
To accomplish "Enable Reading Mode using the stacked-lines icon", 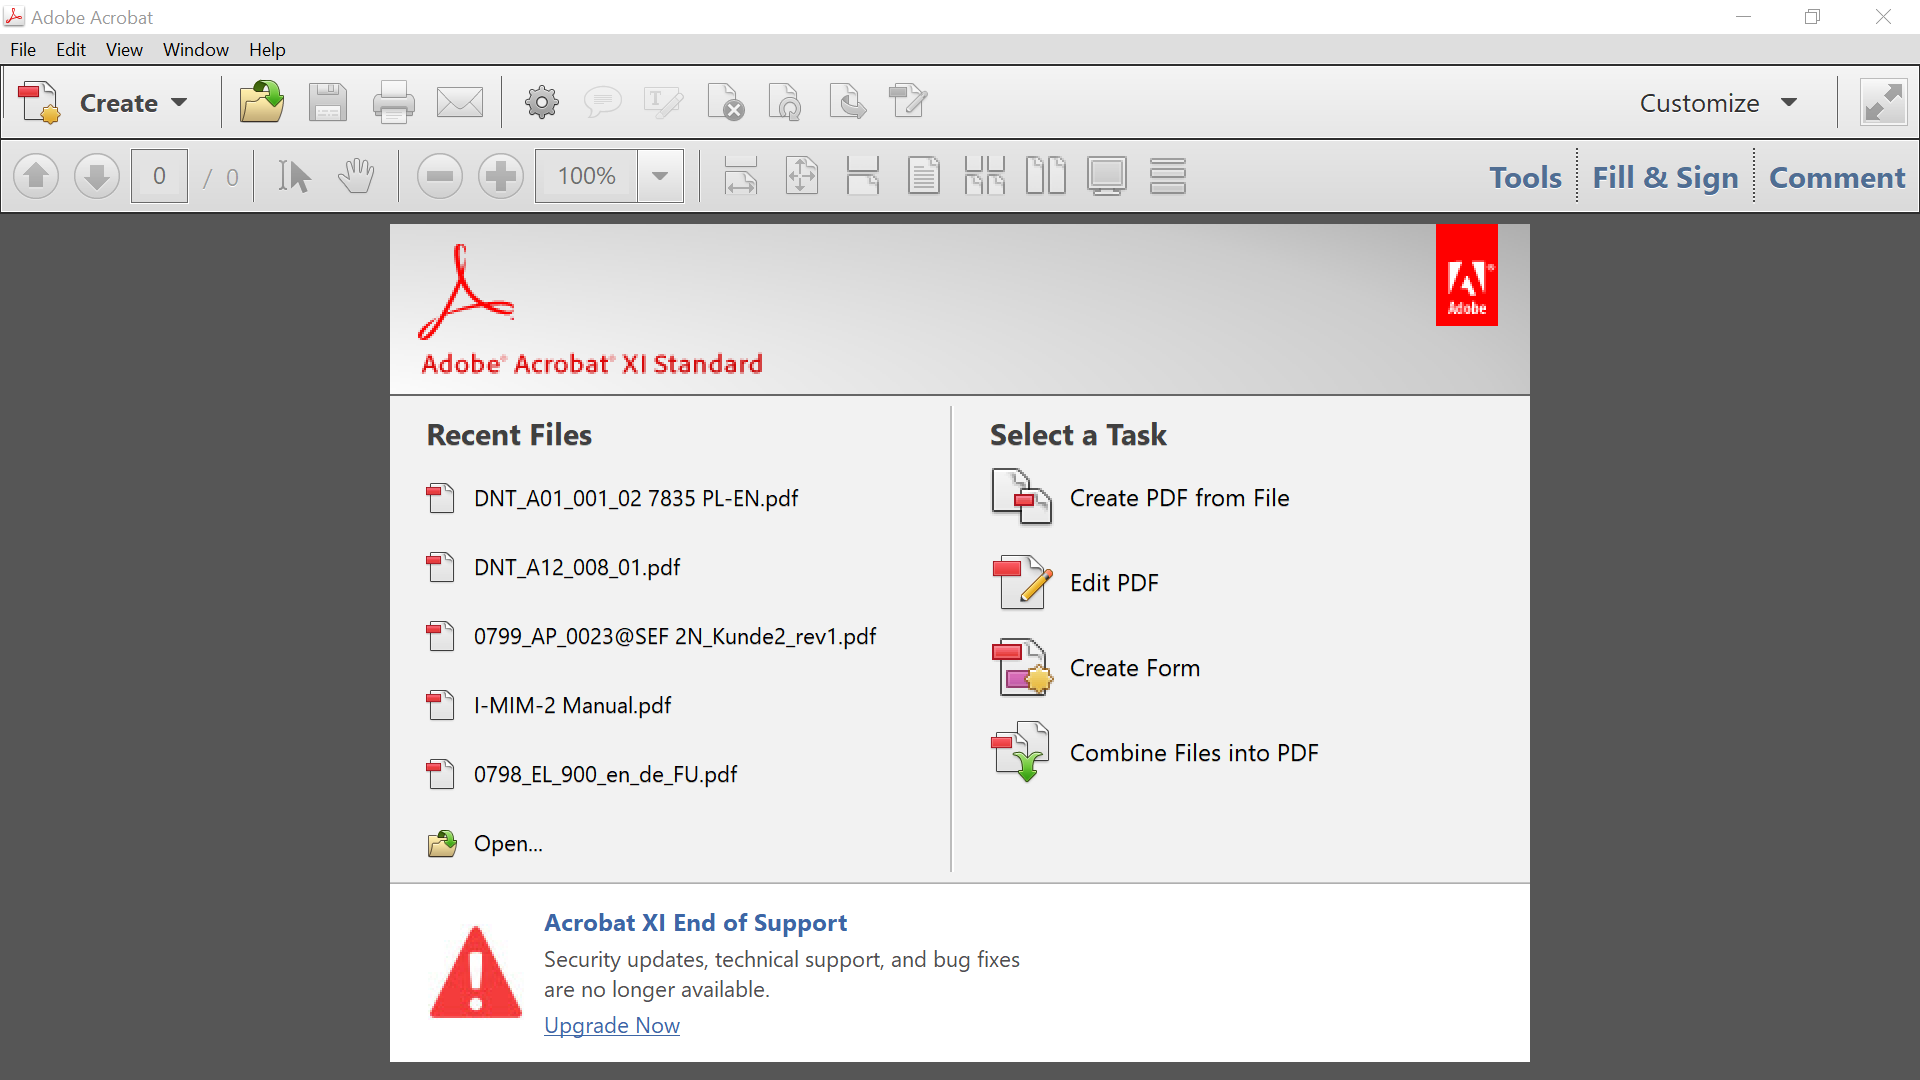I will point(1167,175).
